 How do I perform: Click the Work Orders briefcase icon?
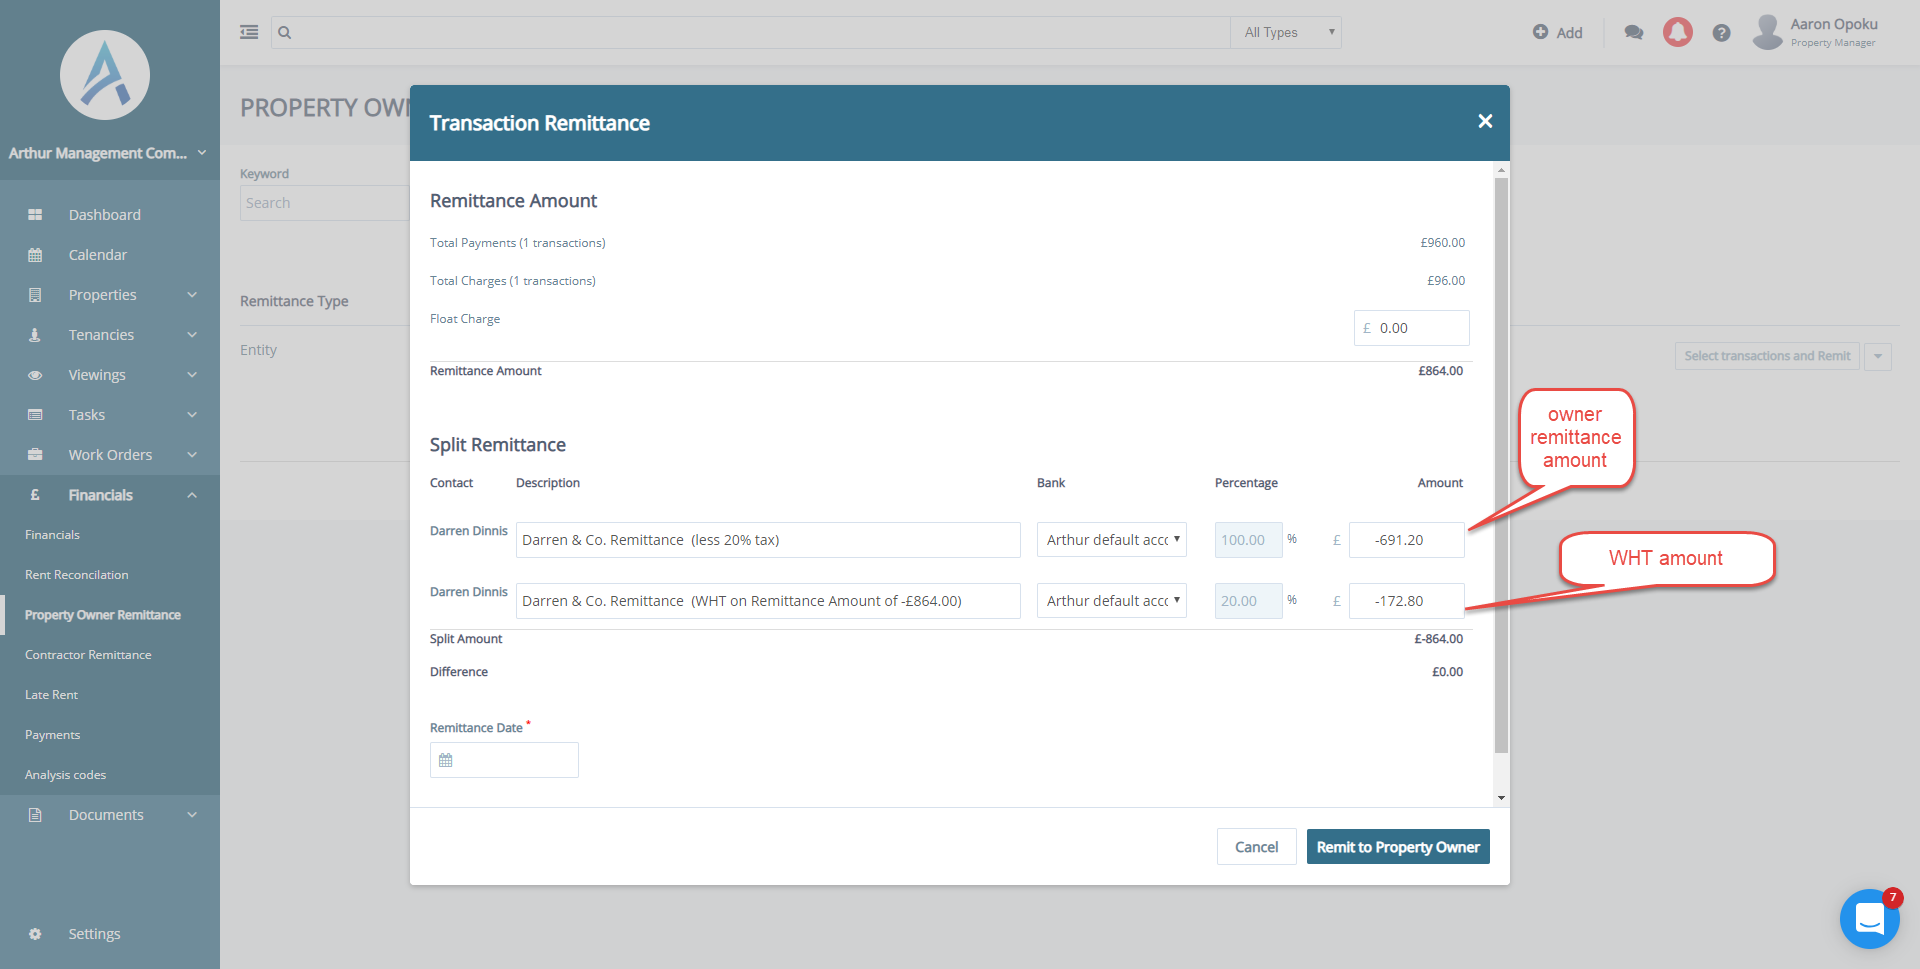pyautogui.click(x=35, y=455)
